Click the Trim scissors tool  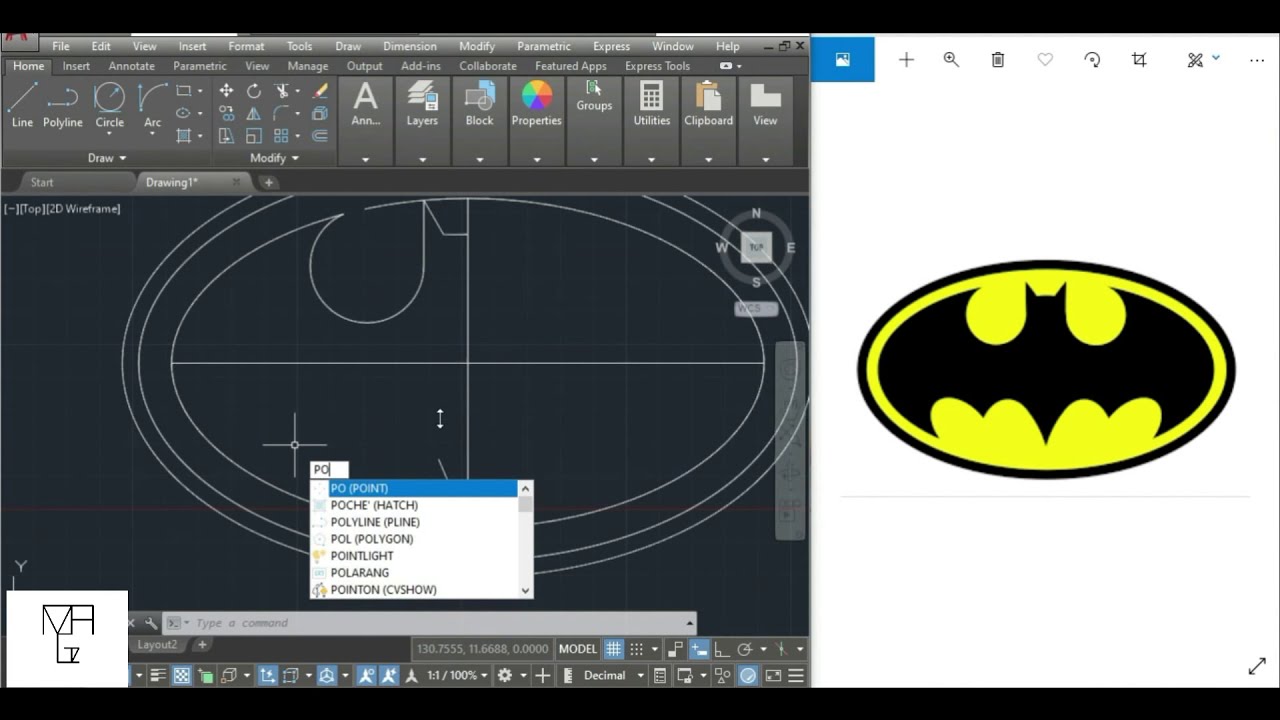[282, 90]
